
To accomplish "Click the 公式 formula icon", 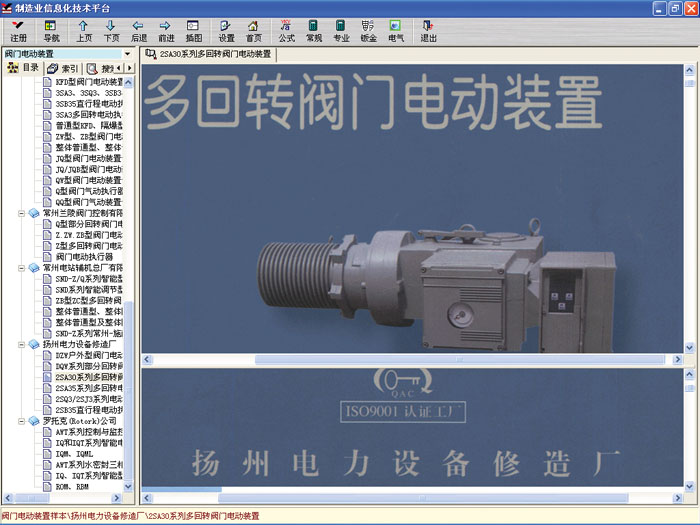I will tap(286, 29).
